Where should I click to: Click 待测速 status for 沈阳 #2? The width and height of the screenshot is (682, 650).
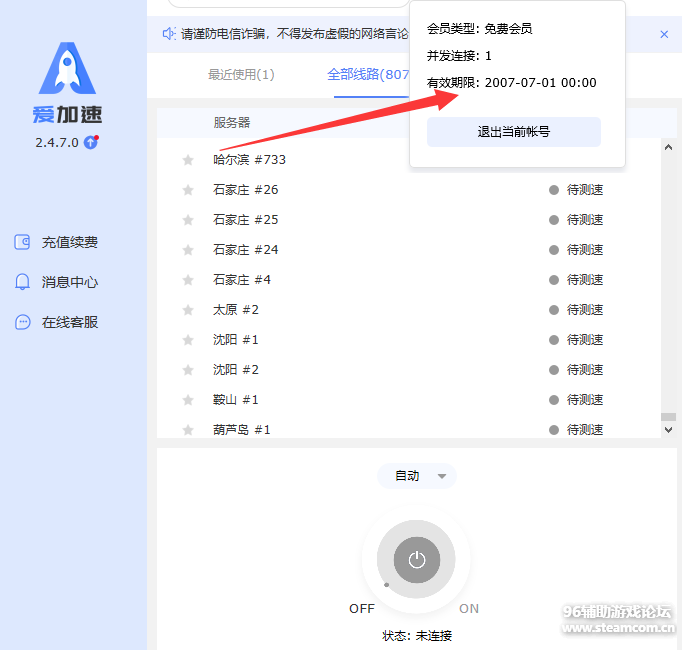[576, 370]
